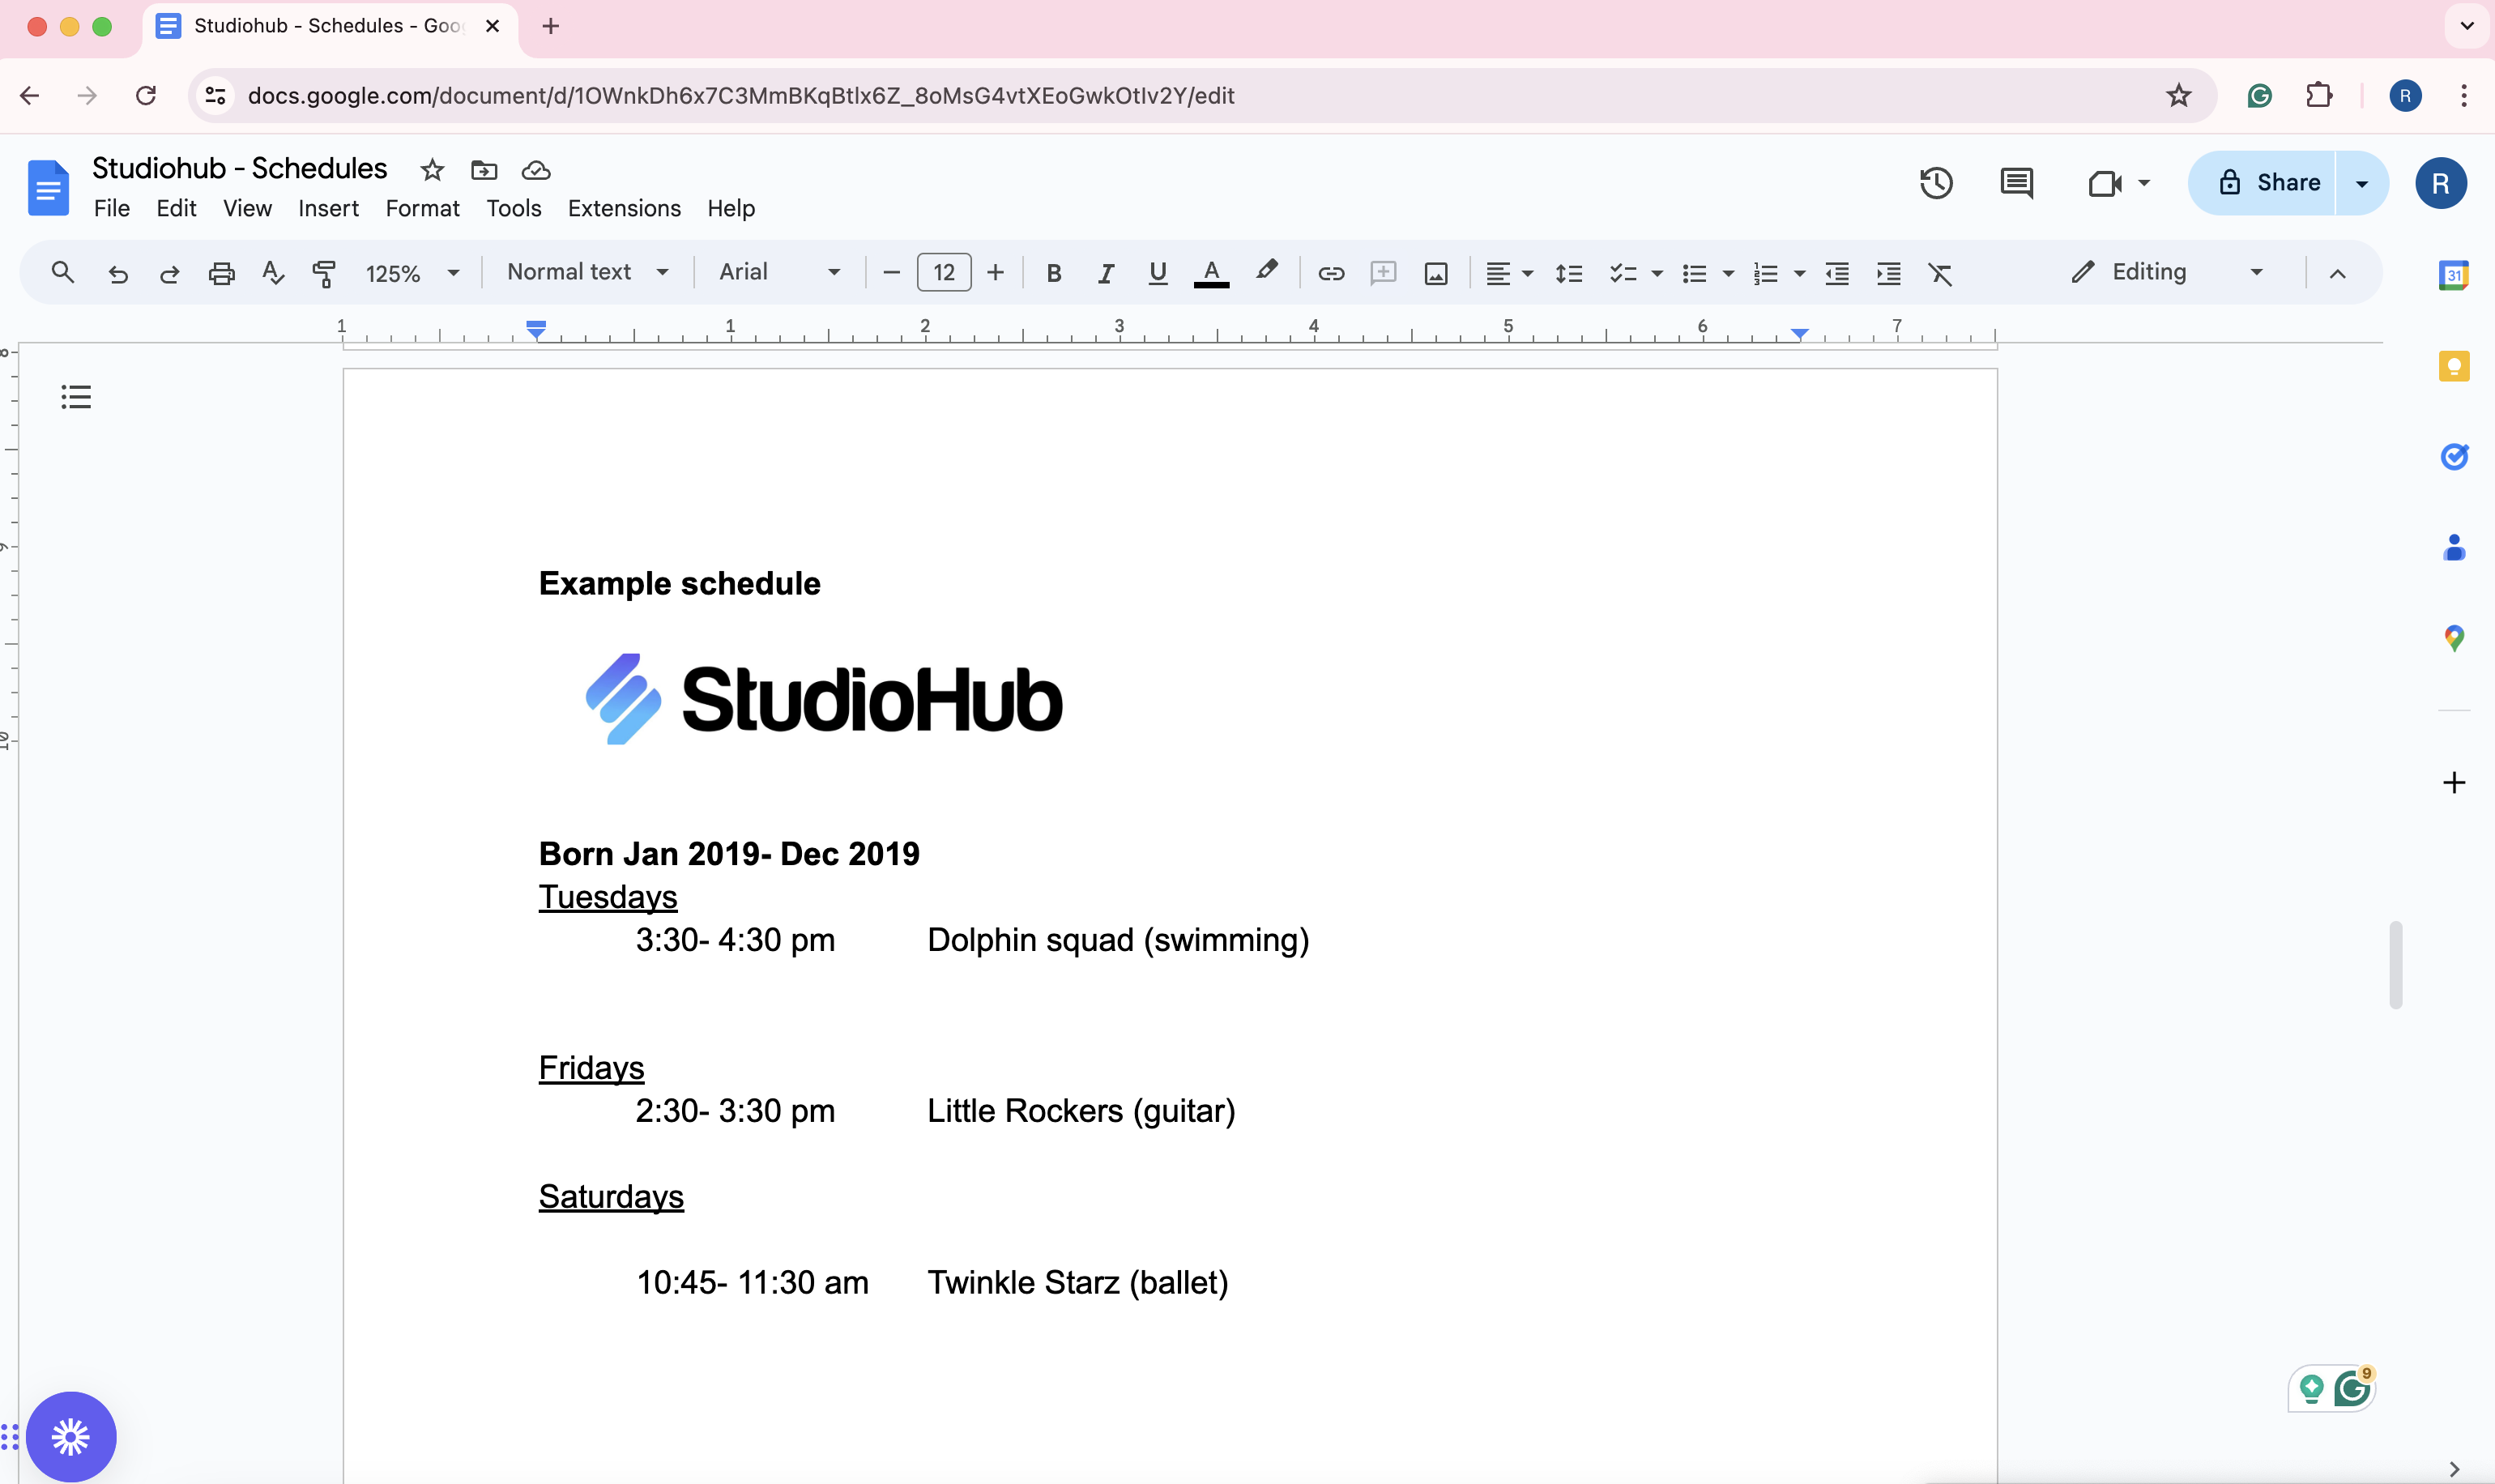The height and width of the screenshot is (1484, 2495).
Task: Open the 125% zoom dropdown
Action: pyautogui.click(x=412, y=273)
